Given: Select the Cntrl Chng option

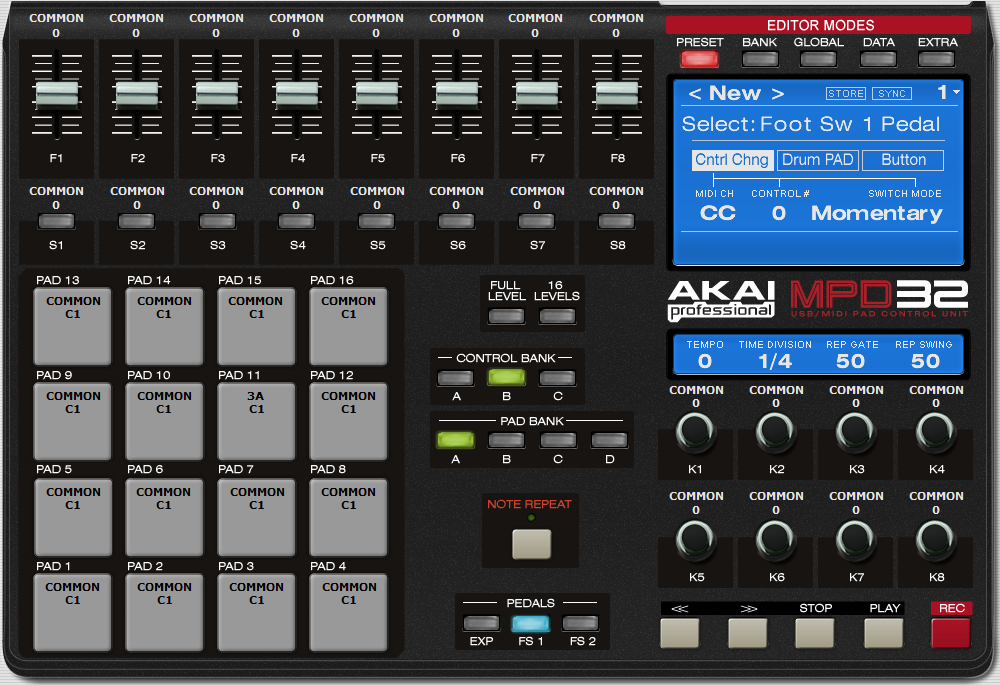Looking at the screenshot, I should click(732, 159).
